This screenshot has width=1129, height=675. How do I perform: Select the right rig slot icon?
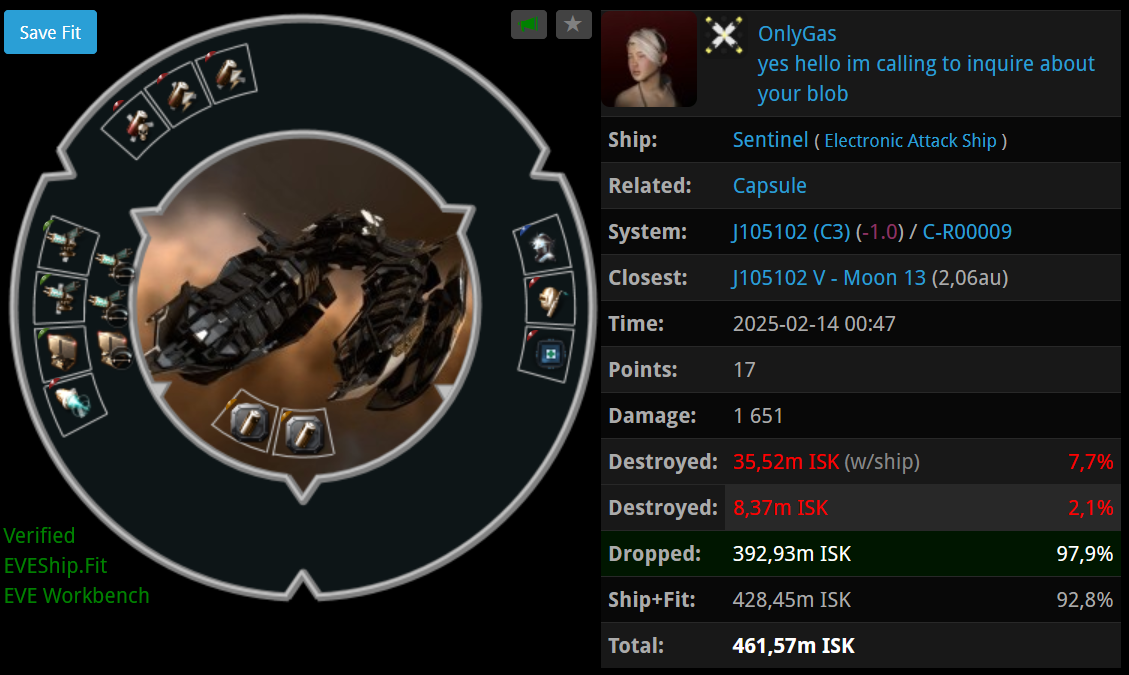(x=304, y=432)
